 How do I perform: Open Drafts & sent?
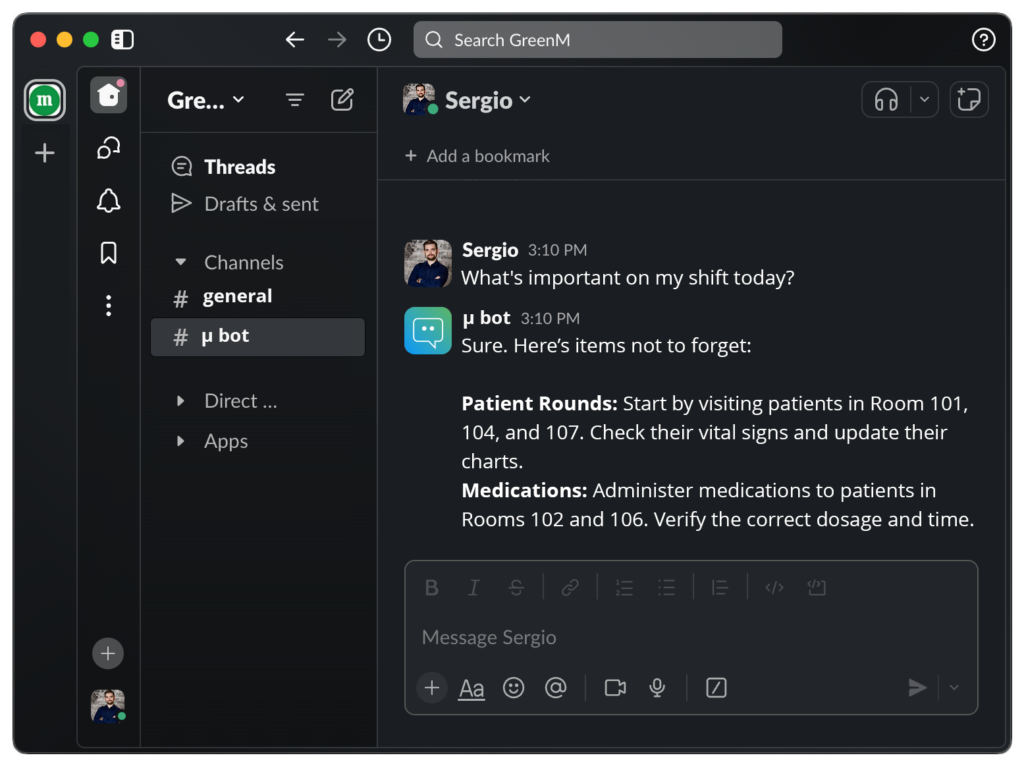[x=260, y=204]
